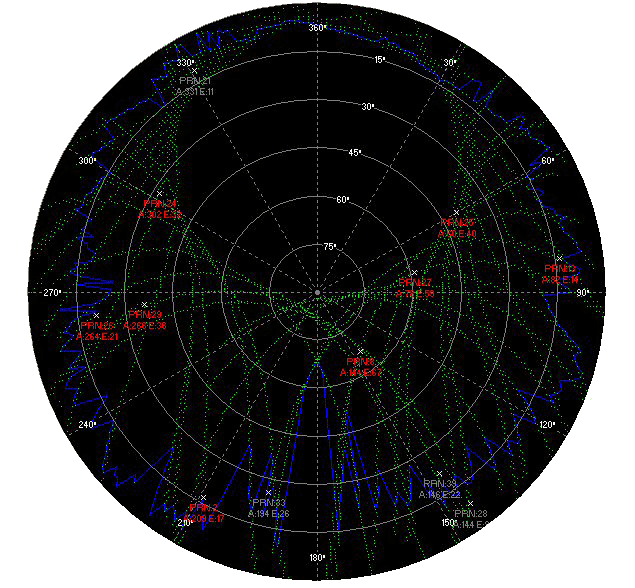Image resolution: width=635 pixels, height=588 pixels.
Task: Click the satellite marker nearest the plot center
Action: pos(361,350)
